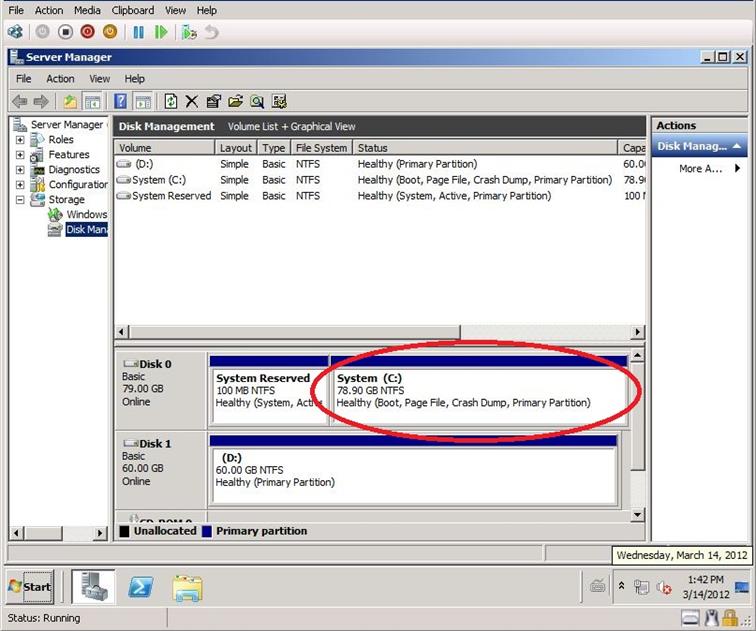This screenshot has width=756, height=631.
Task: Expand the Roles tree node
Action: (x=20, y=140)
